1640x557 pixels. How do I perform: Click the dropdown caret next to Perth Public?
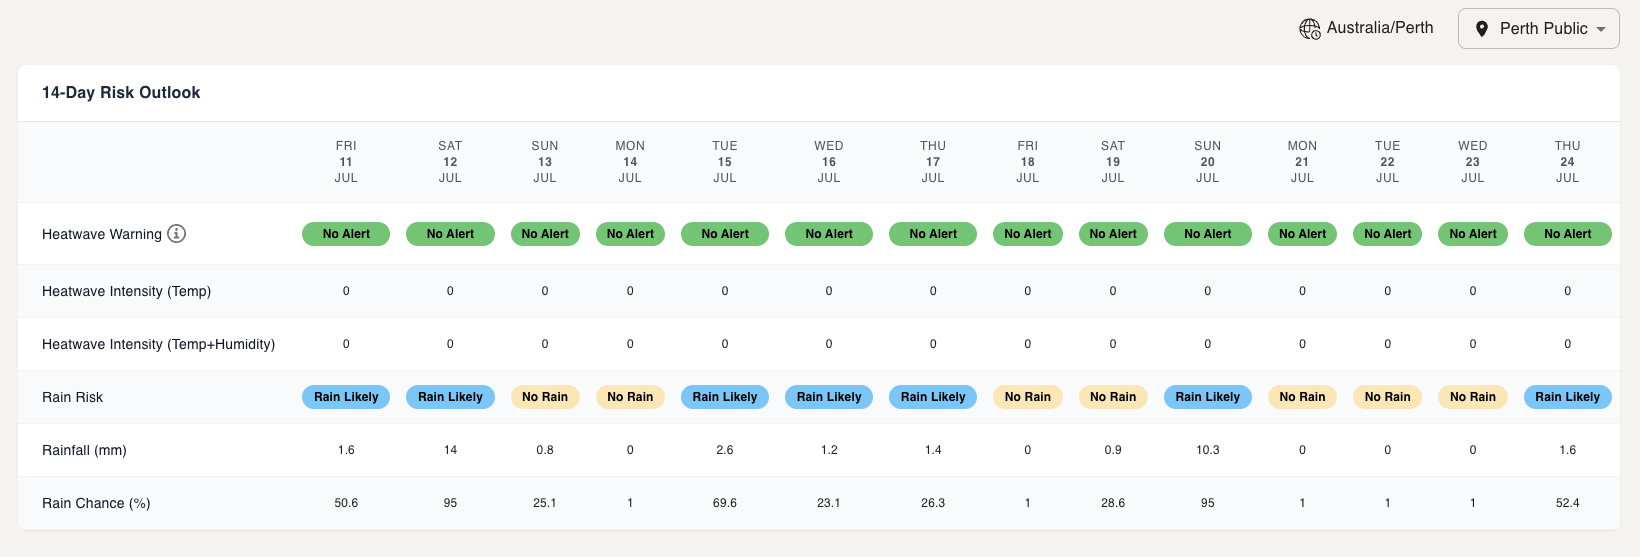pyautogui.click(x=1601, y=30)
